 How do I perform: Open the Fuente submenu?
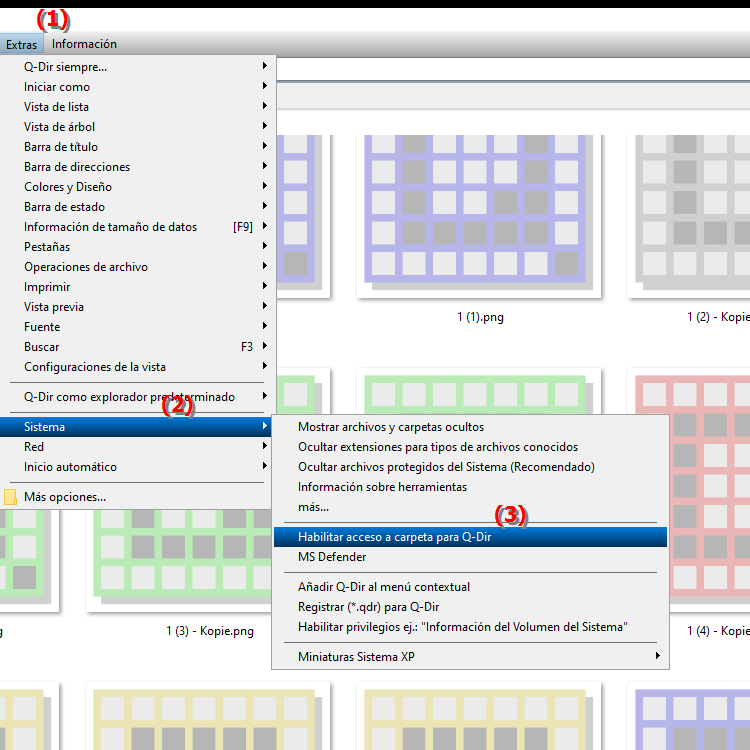tap(138, 327)
